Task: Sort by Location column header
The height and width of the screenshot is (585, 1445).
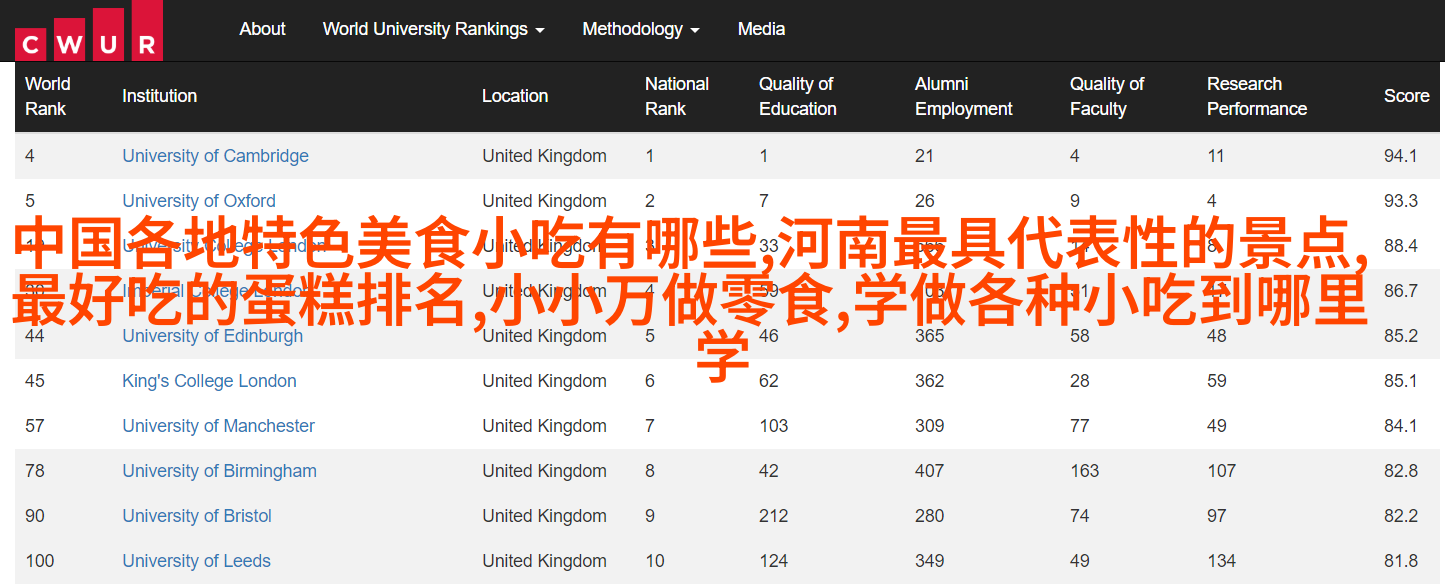Action: (515, 96)
